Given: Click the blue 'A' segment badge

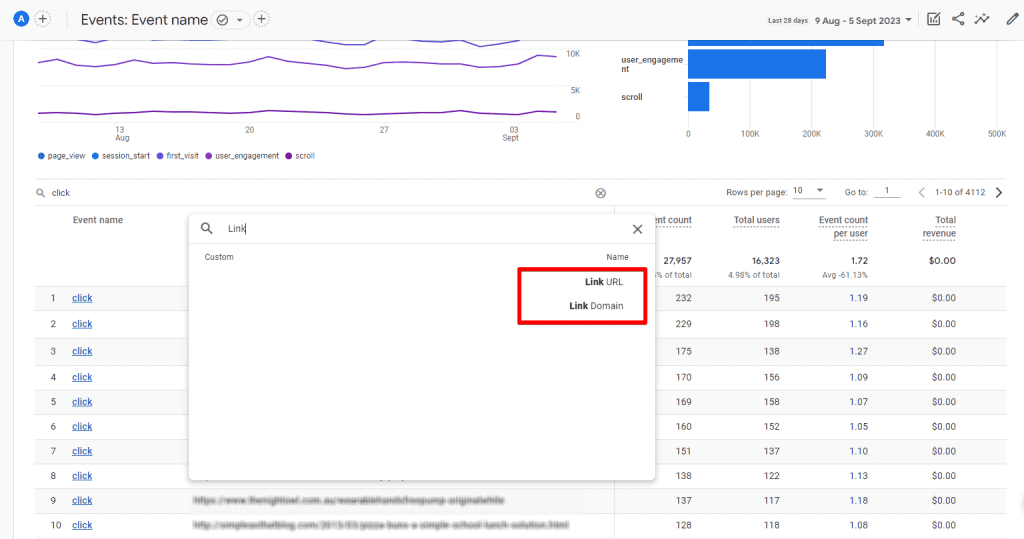Looking at the screenshot, I should coord(21,19).
